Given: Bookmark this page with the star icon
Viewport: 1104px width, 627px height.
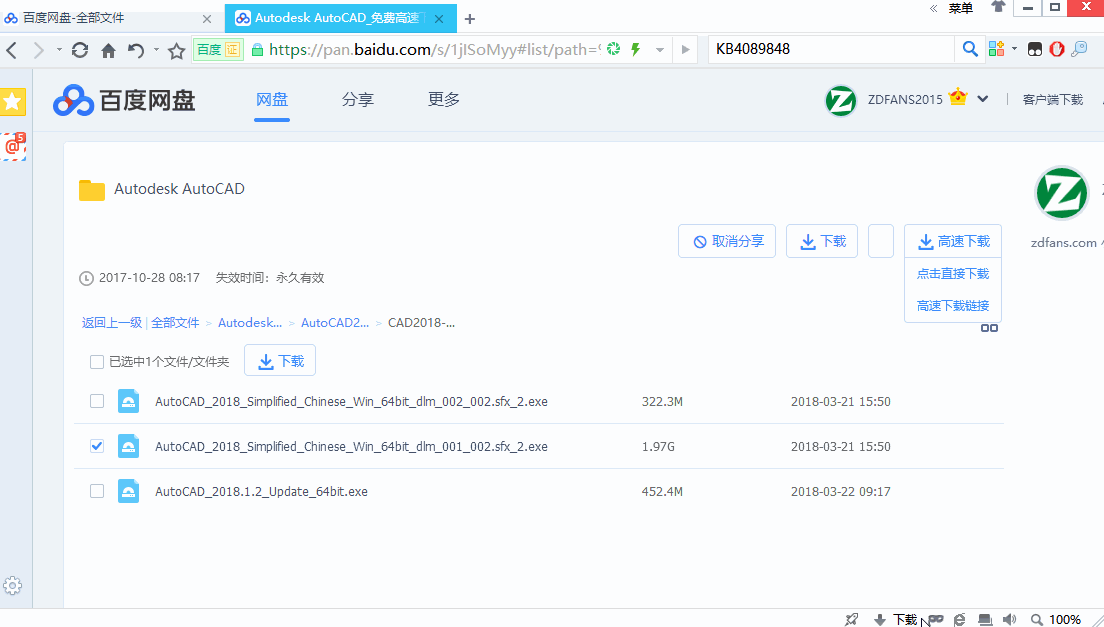Looking at the screenshot, I should coord(177,50).
